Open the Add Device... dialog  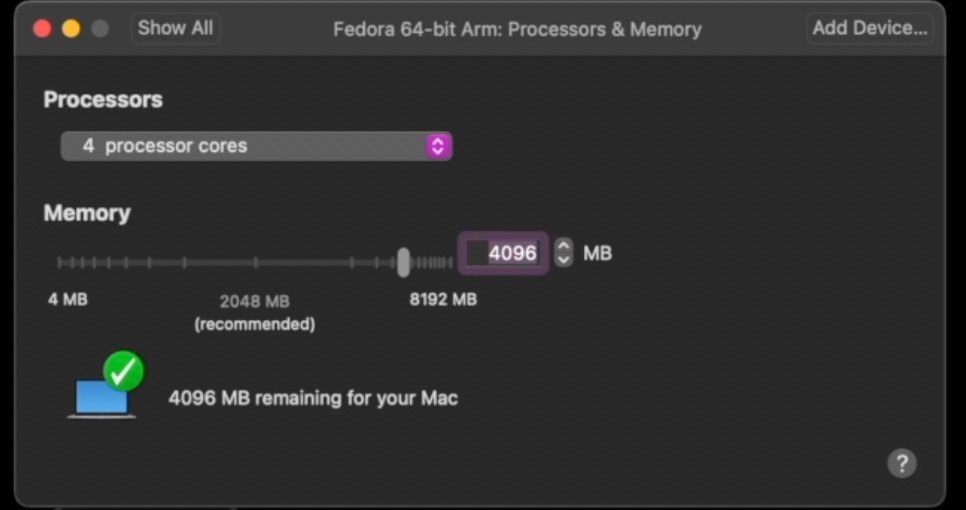(870, 28)
